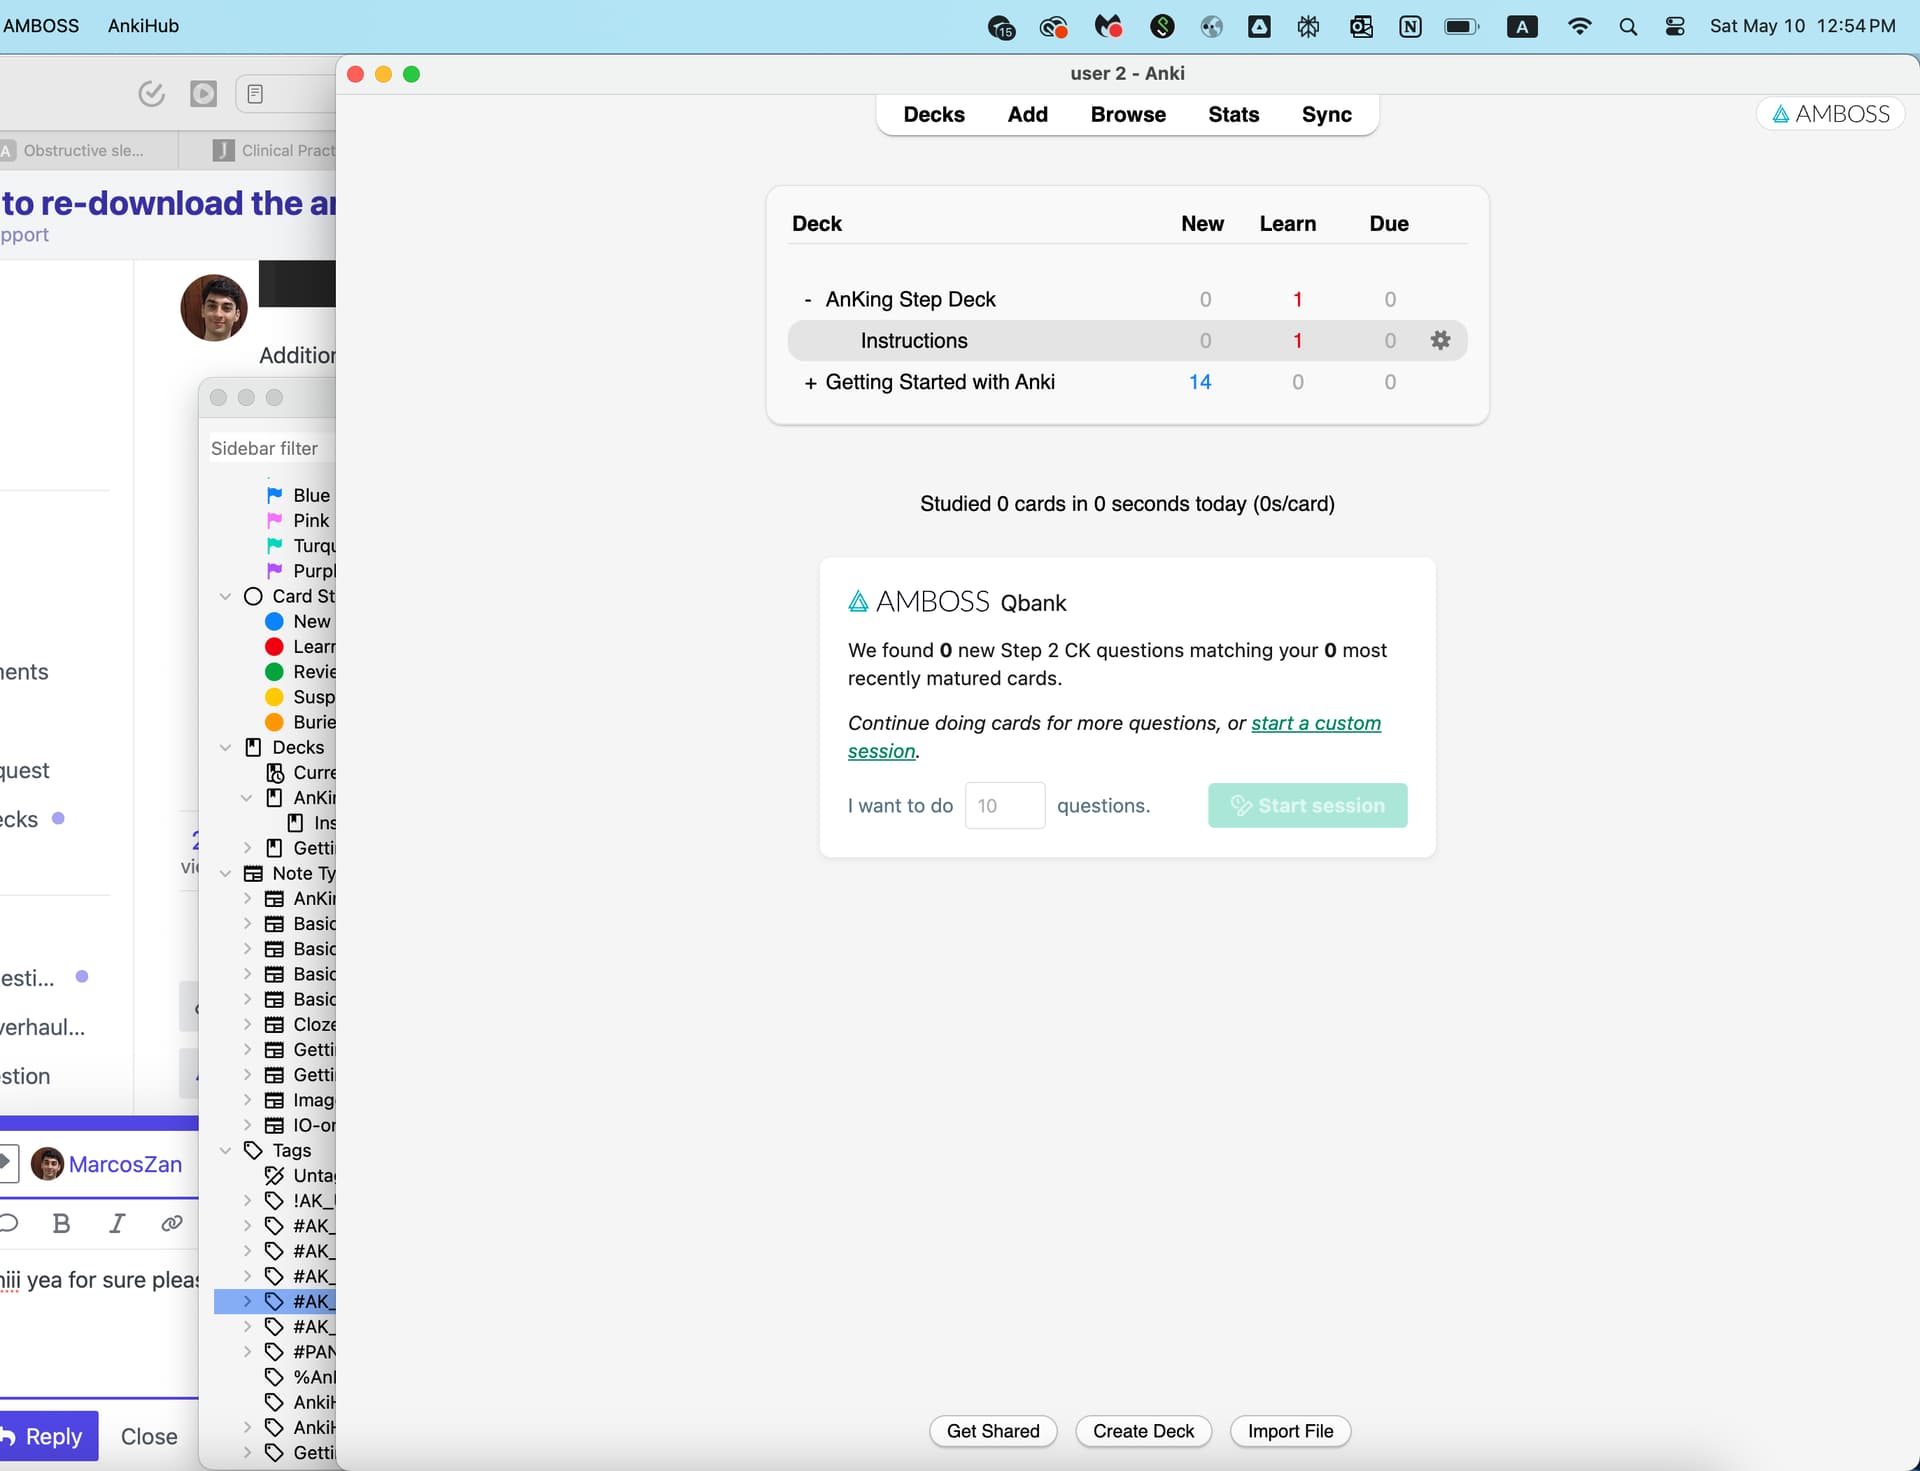Follow the start a custom session link
Image resolution: width=1920 pixels, height=1471 pixels.
(x=1315, y=723)
